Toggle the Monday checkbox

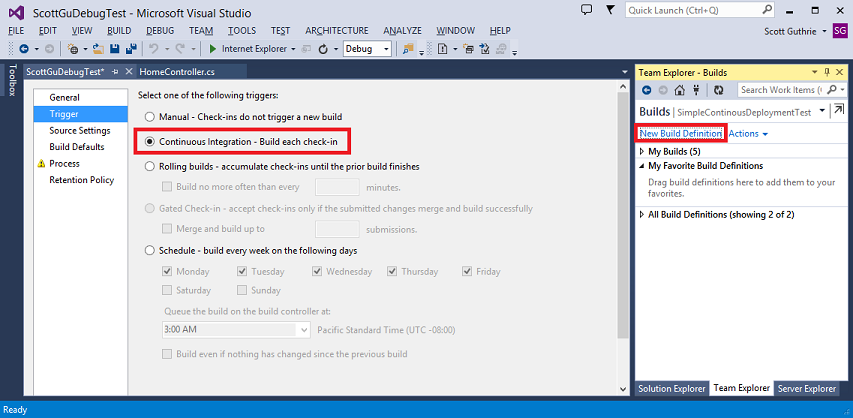pyautogui.click(x=167, y=271)
